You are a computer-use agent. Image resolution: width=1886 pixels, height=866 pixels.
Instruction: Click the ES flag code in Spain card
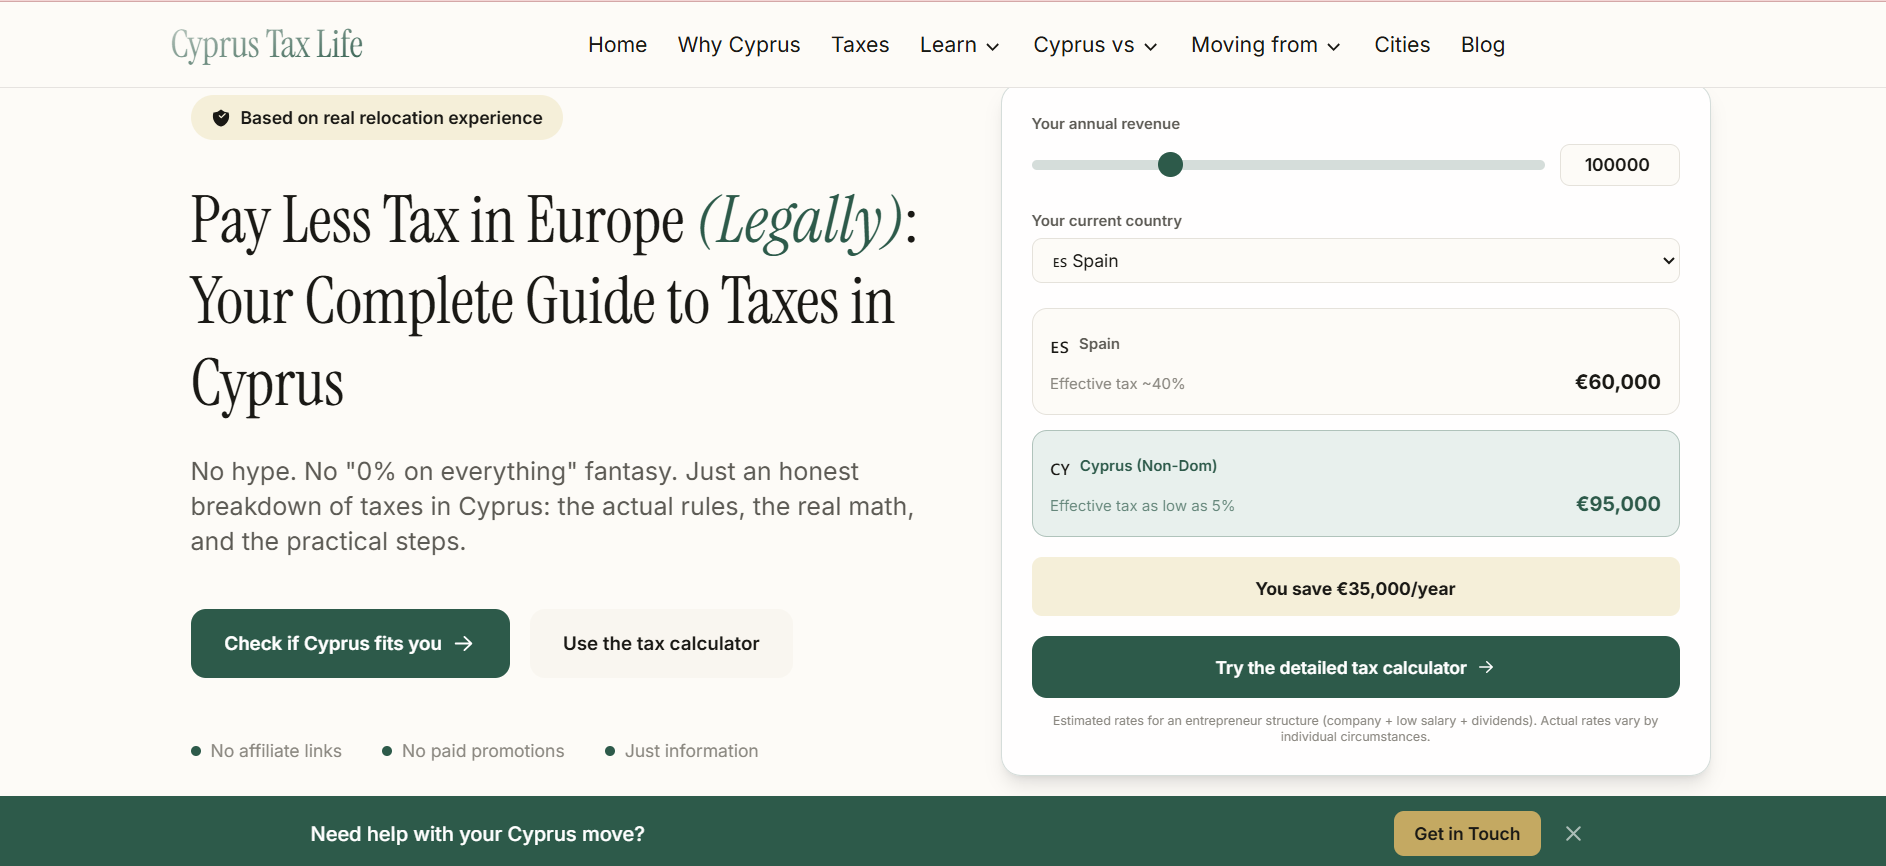(x=1059, y=347)
